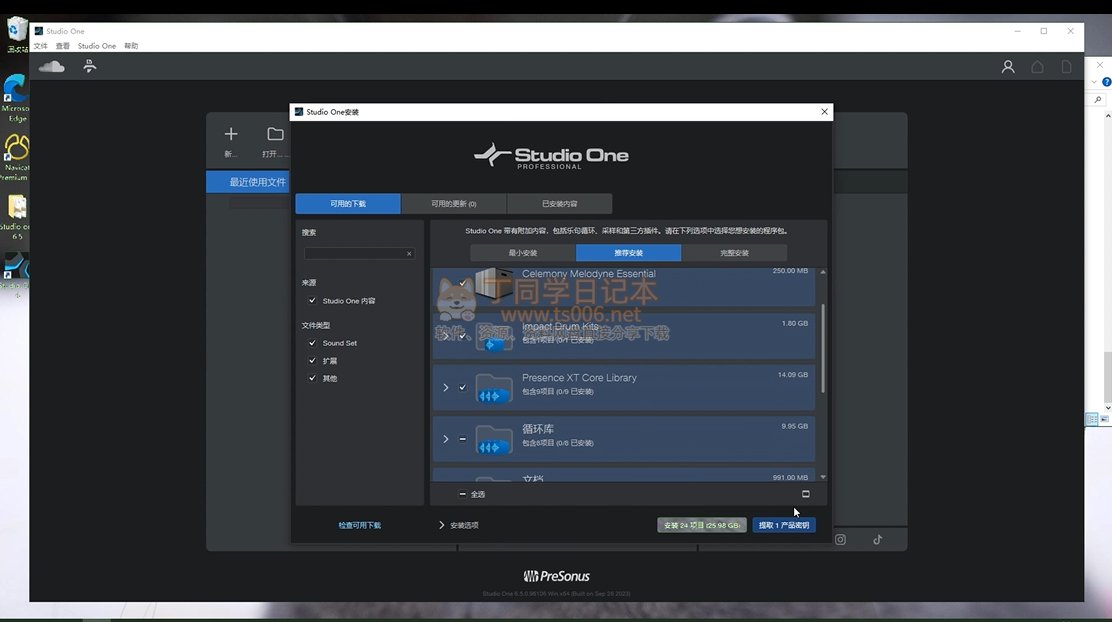Switch to the 已安装内容 tab
Image resolution: width=1112 pixels, height=622 pixels.
tap(559, 204)
